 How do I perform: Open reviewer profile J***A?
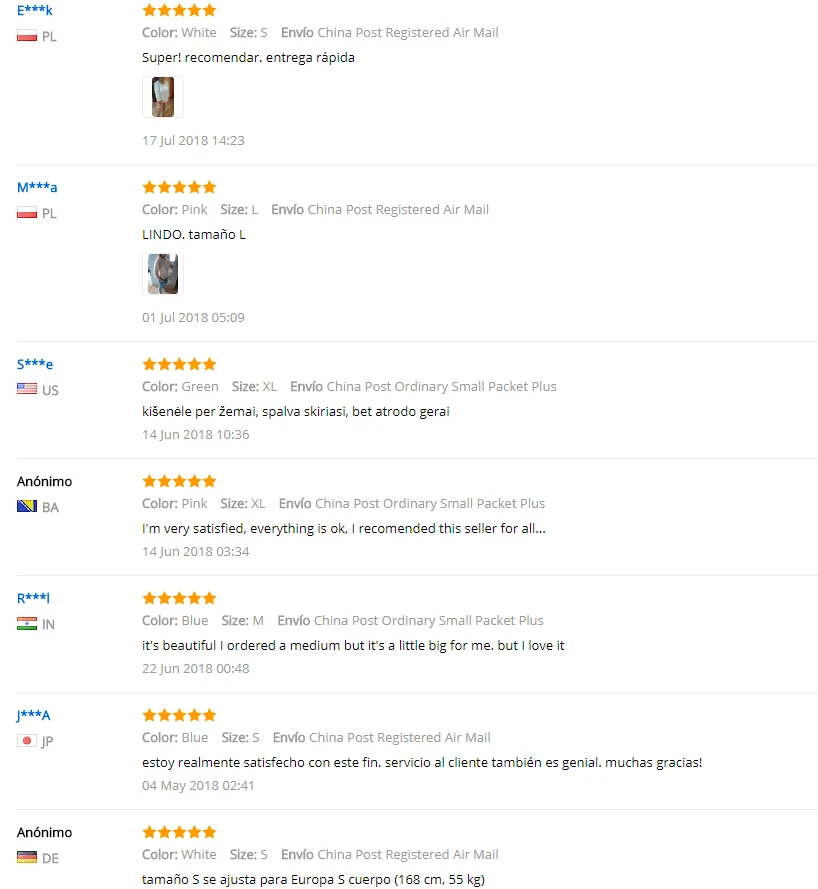[33, 715]
